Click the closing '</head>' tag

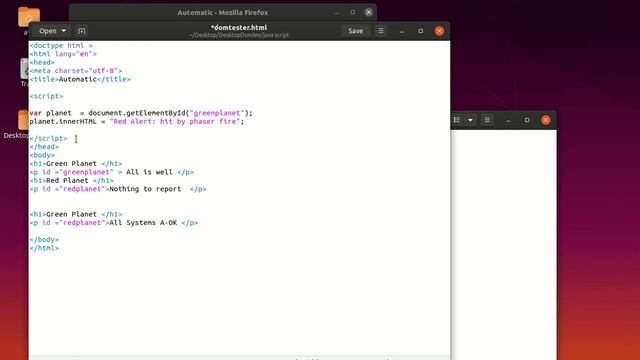pos(44,147)
